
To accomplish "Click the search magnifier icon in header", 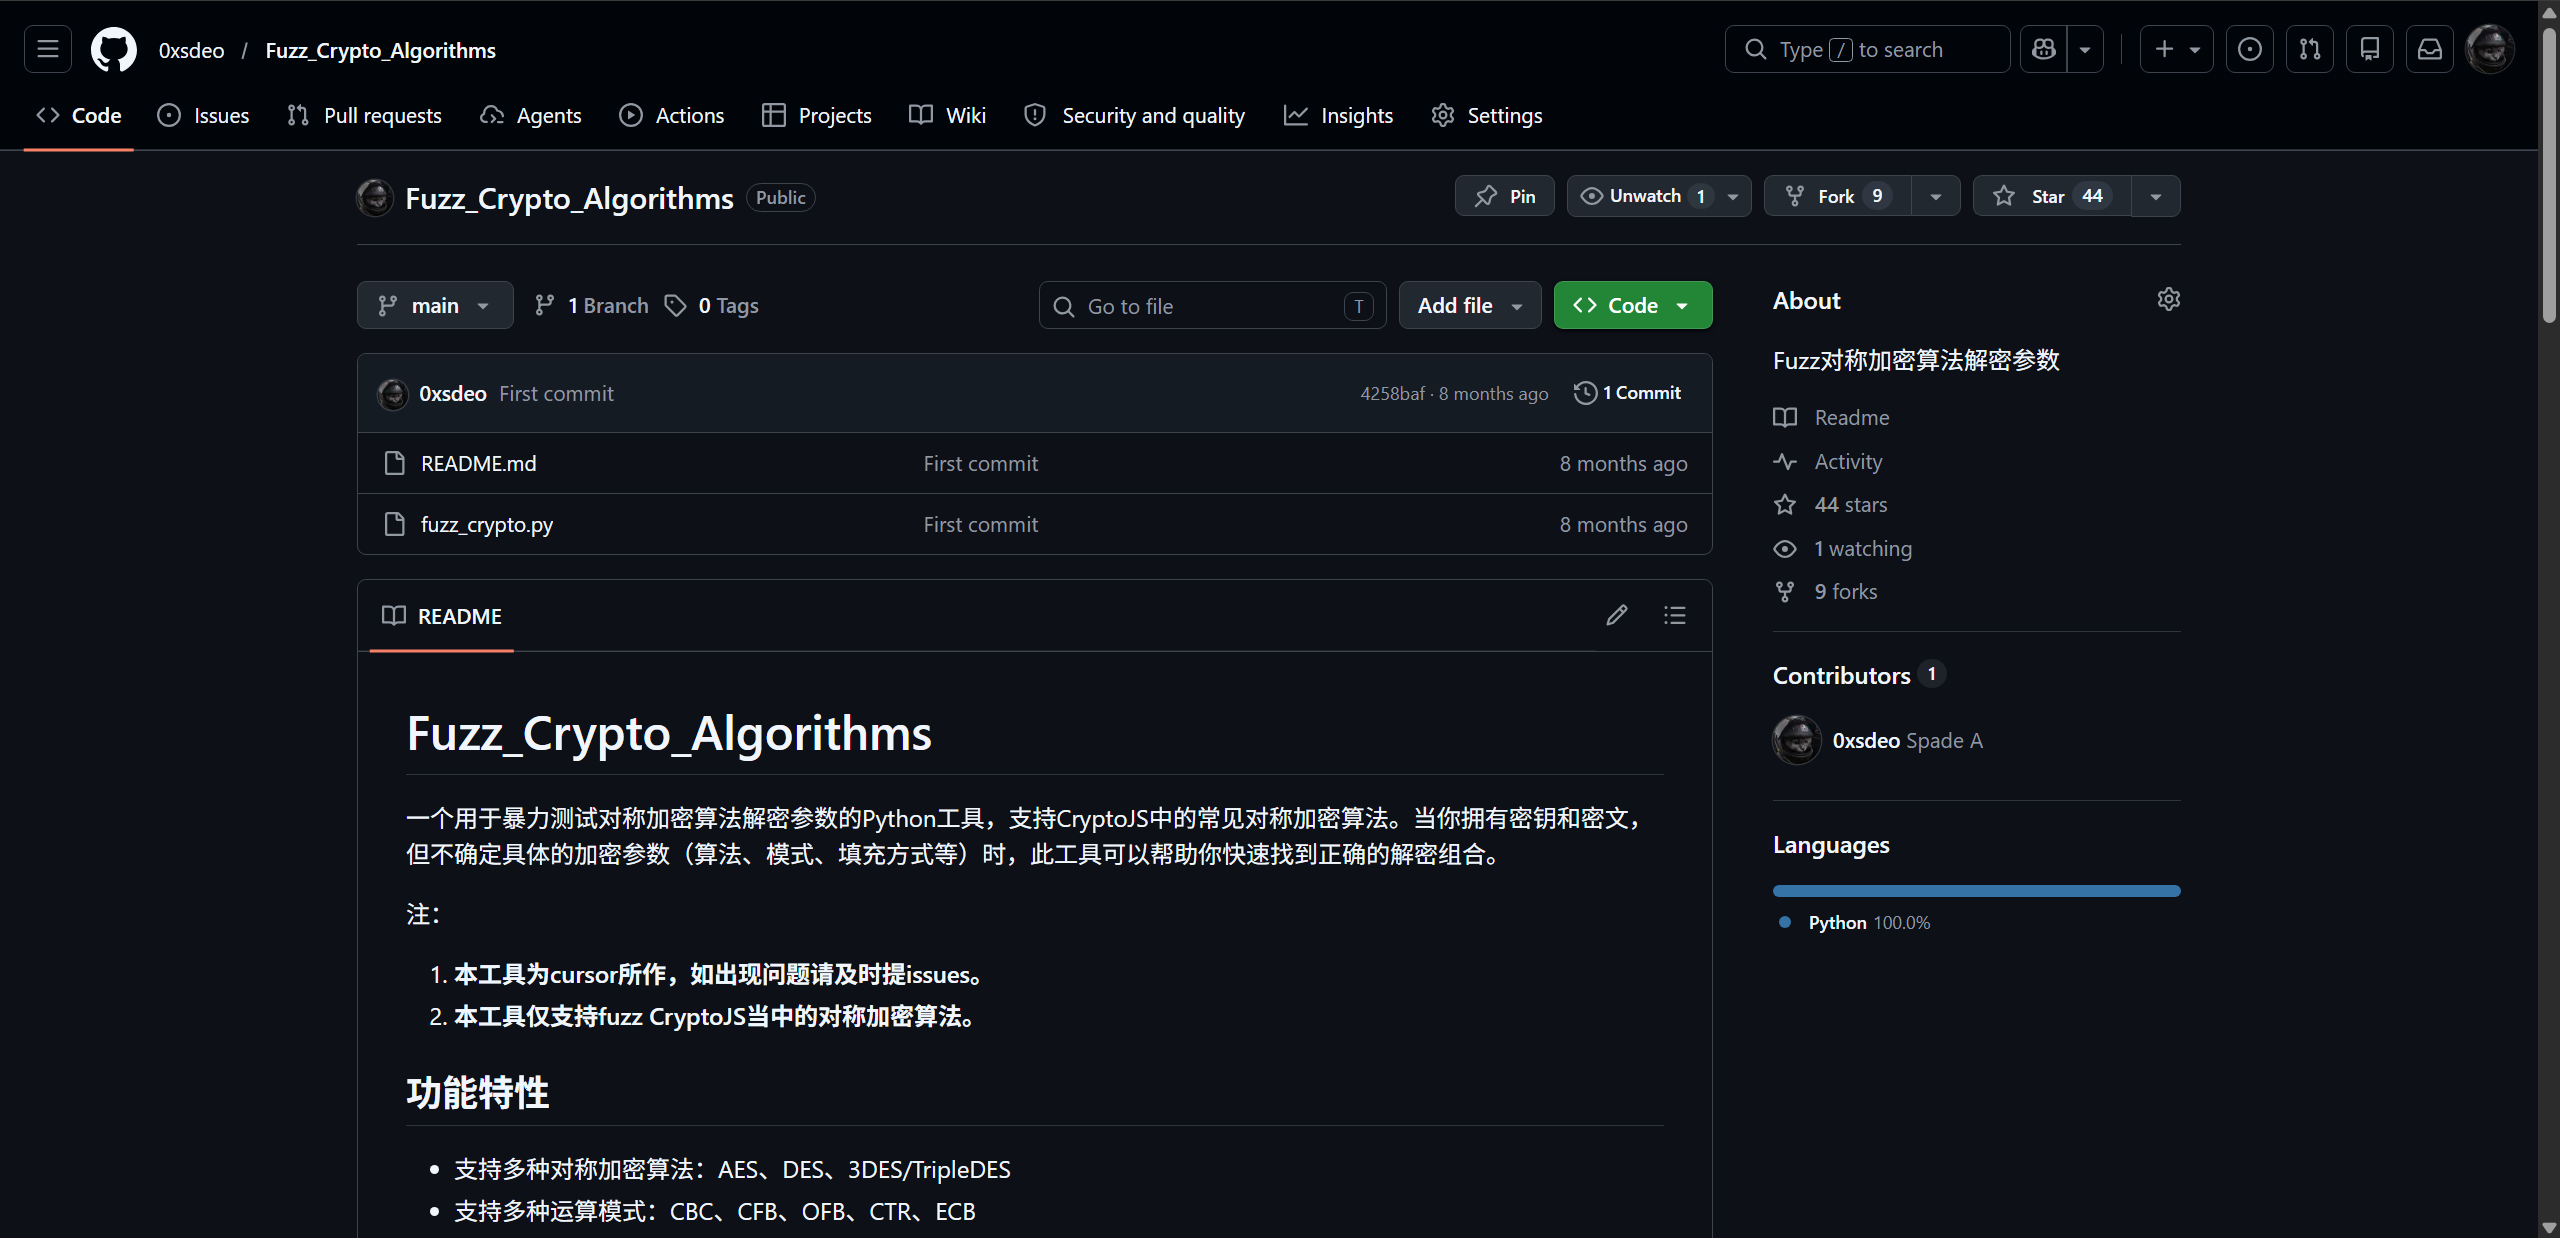I will coord(1756,49).
